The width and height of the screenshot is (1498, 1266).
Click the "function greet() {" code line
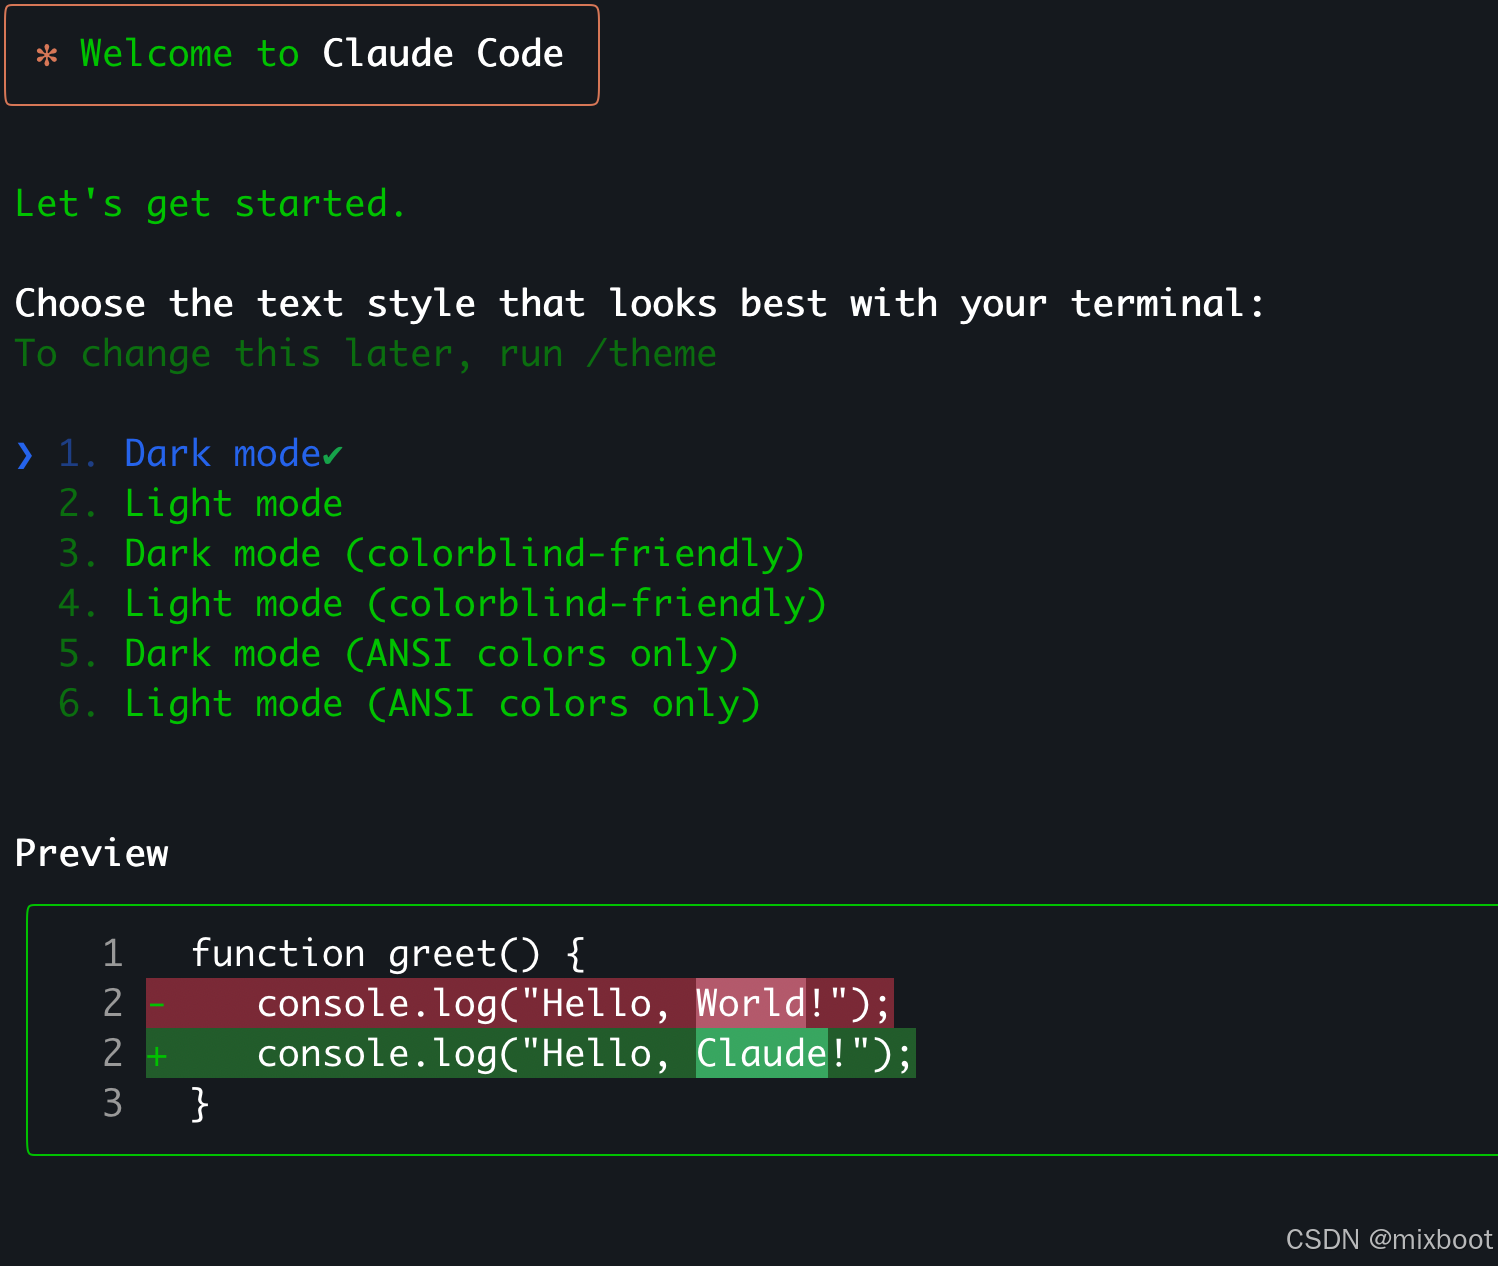point(388,954)
